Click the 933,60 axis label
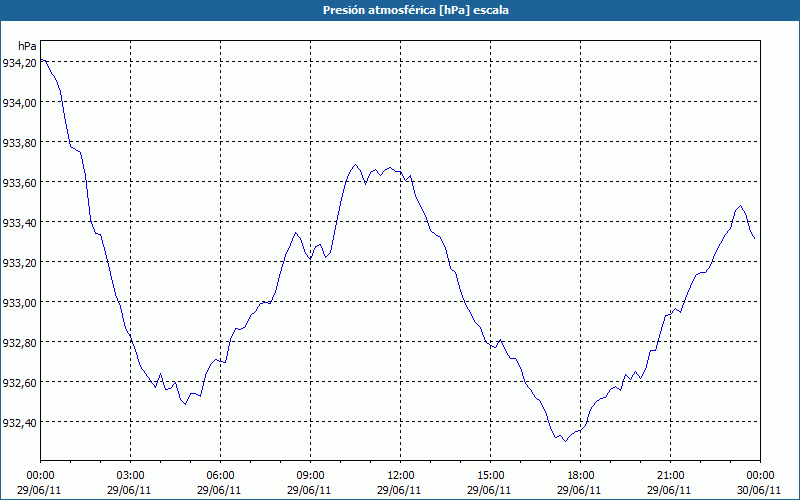Screen dimensions: 800x500 (x=20, y=183)
